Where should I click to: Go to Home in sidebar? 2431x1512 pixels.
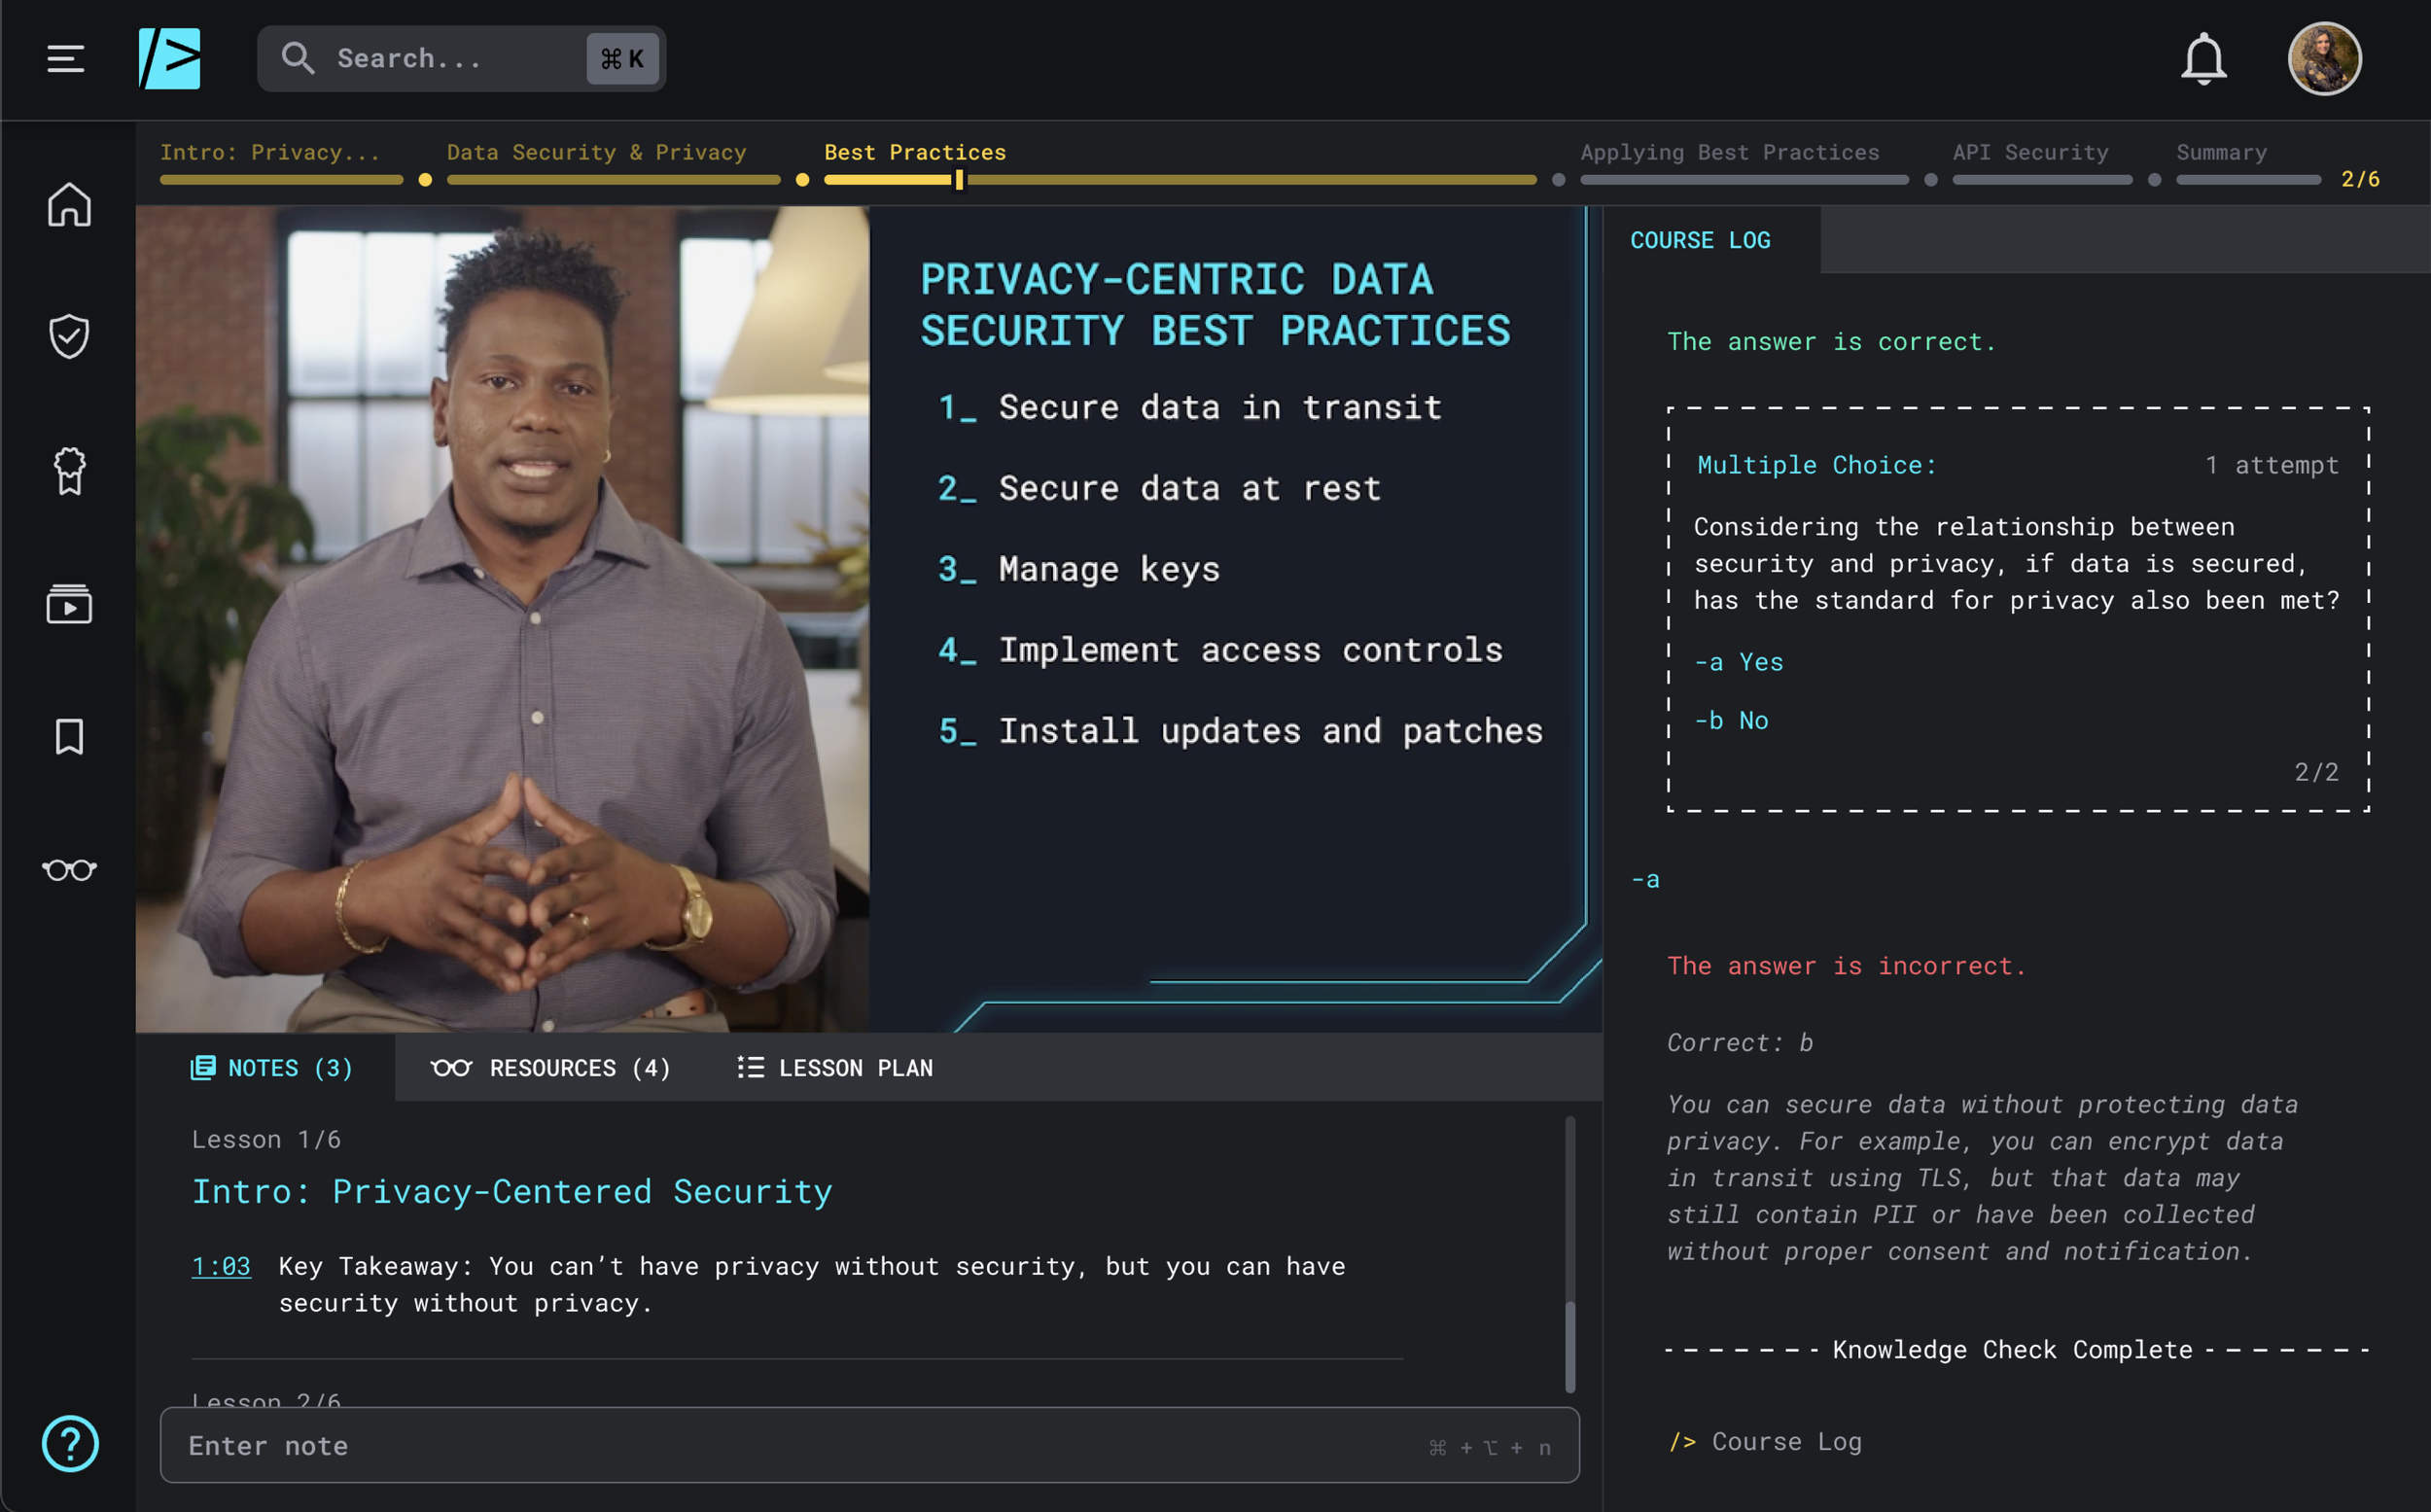[69, 205]
